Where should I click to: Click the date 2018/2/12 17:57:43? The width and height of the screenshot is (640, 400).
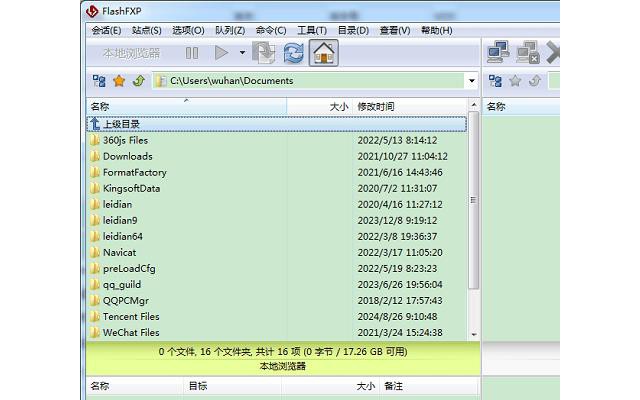click(400, 301)
